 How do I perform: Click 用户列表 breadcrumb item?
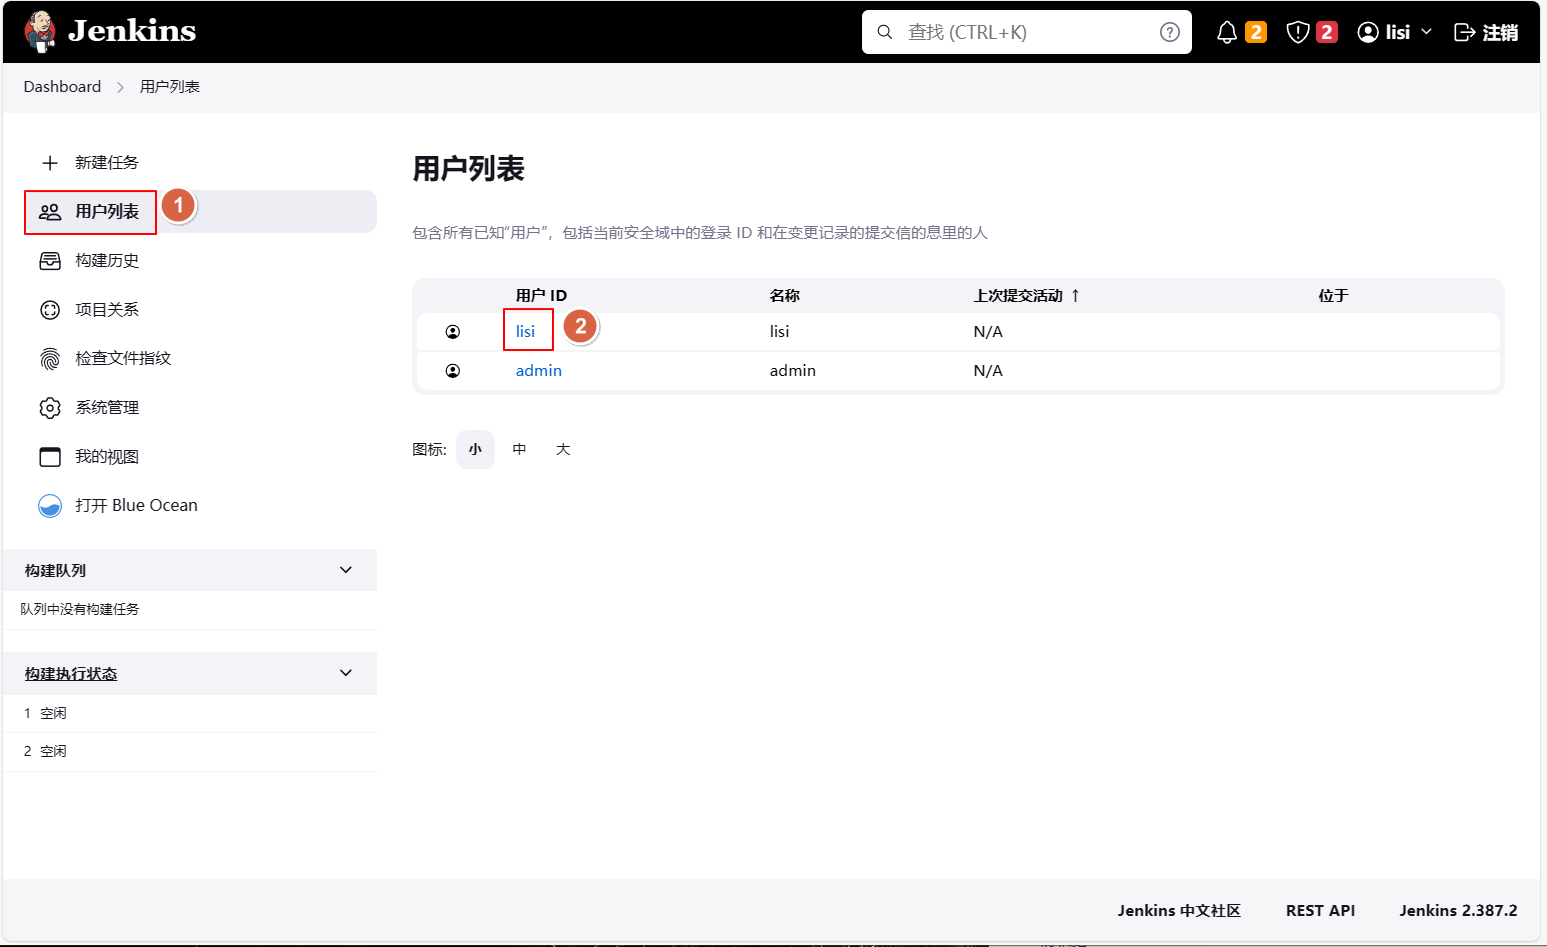point(170,87)
